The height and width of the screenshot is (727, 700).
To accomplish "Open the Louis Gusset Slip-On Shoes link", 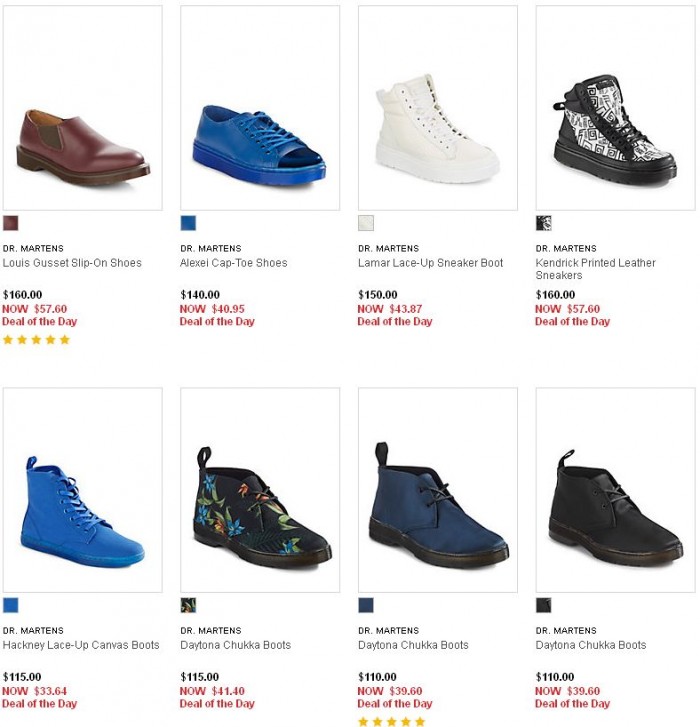I will coord(72,263).
